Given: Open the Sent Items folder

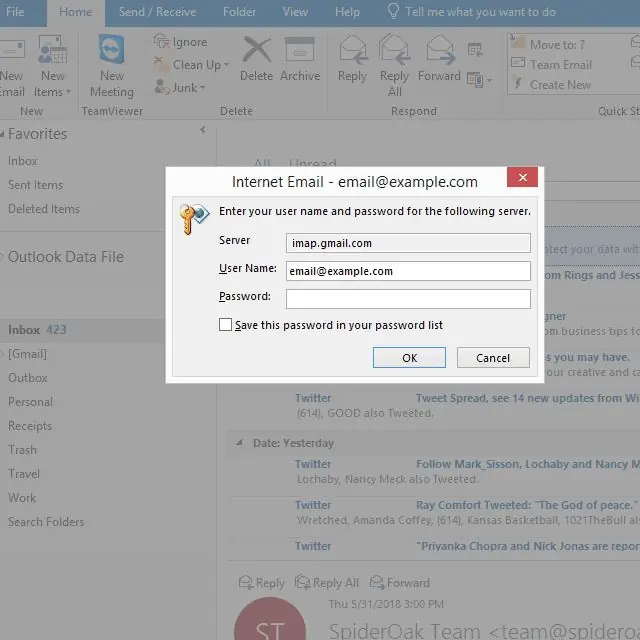Looking at the screenshot, I should (x=36, y=185).
